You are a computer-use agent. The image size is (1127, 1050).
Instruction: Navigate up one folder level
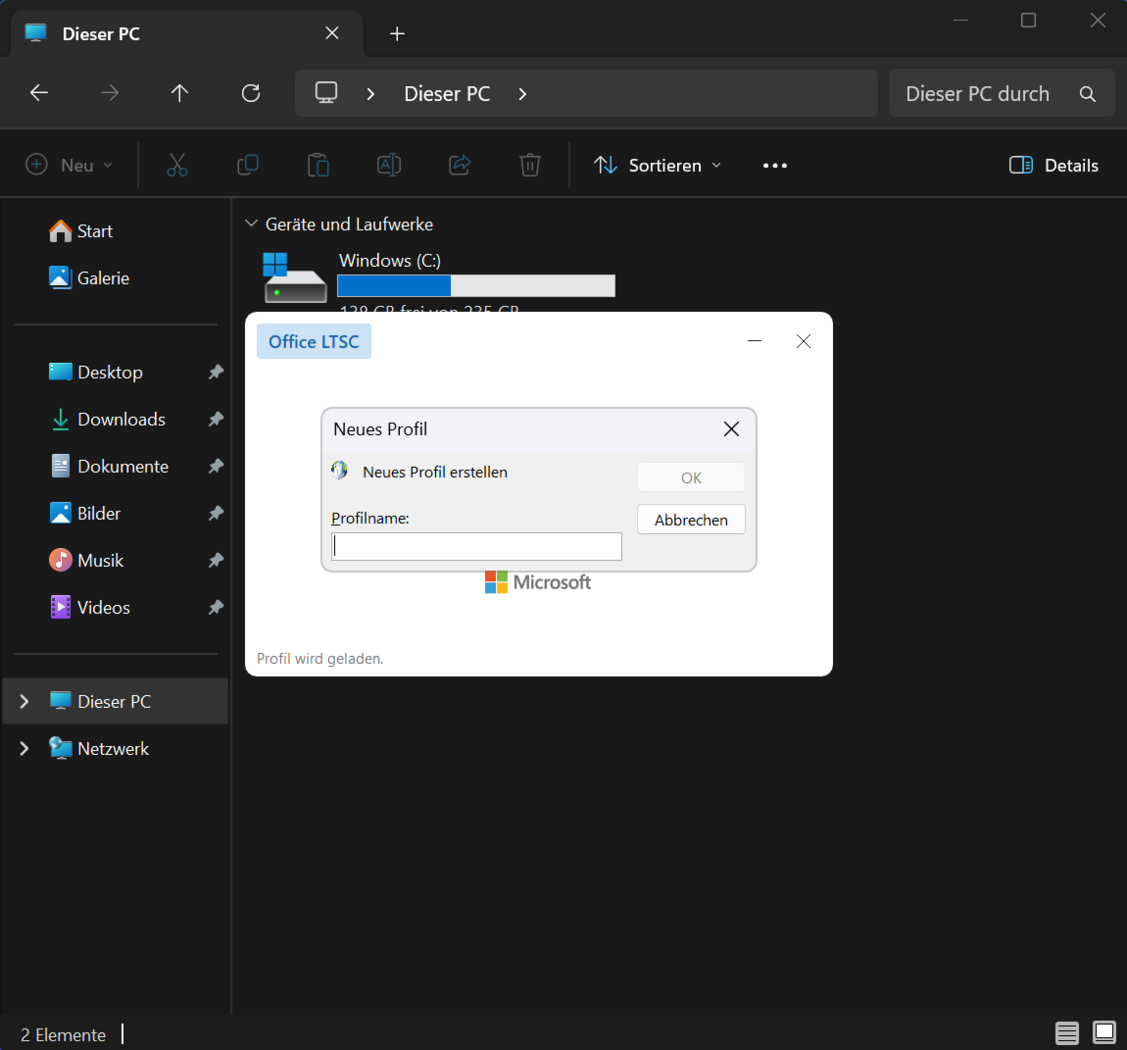click(180, 93)
